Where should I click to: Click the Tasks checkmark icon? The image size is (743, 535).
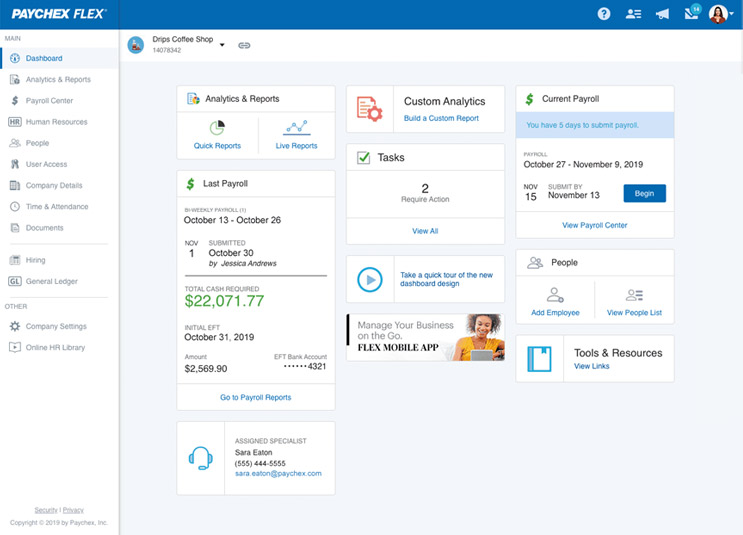(x=363, y=157)
